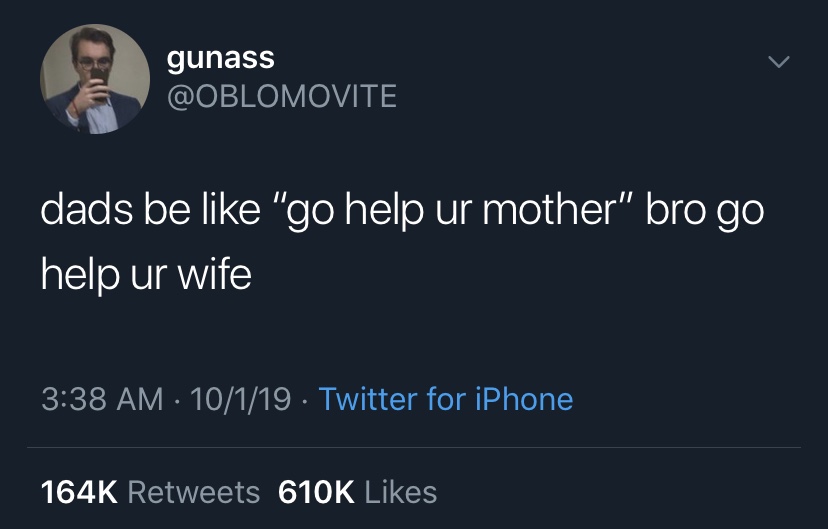Image resolution: width=828 pixels, height=529 pixels.
Task: Visit the @OBLOMOVITE handle profile
Action: [281, 96]
